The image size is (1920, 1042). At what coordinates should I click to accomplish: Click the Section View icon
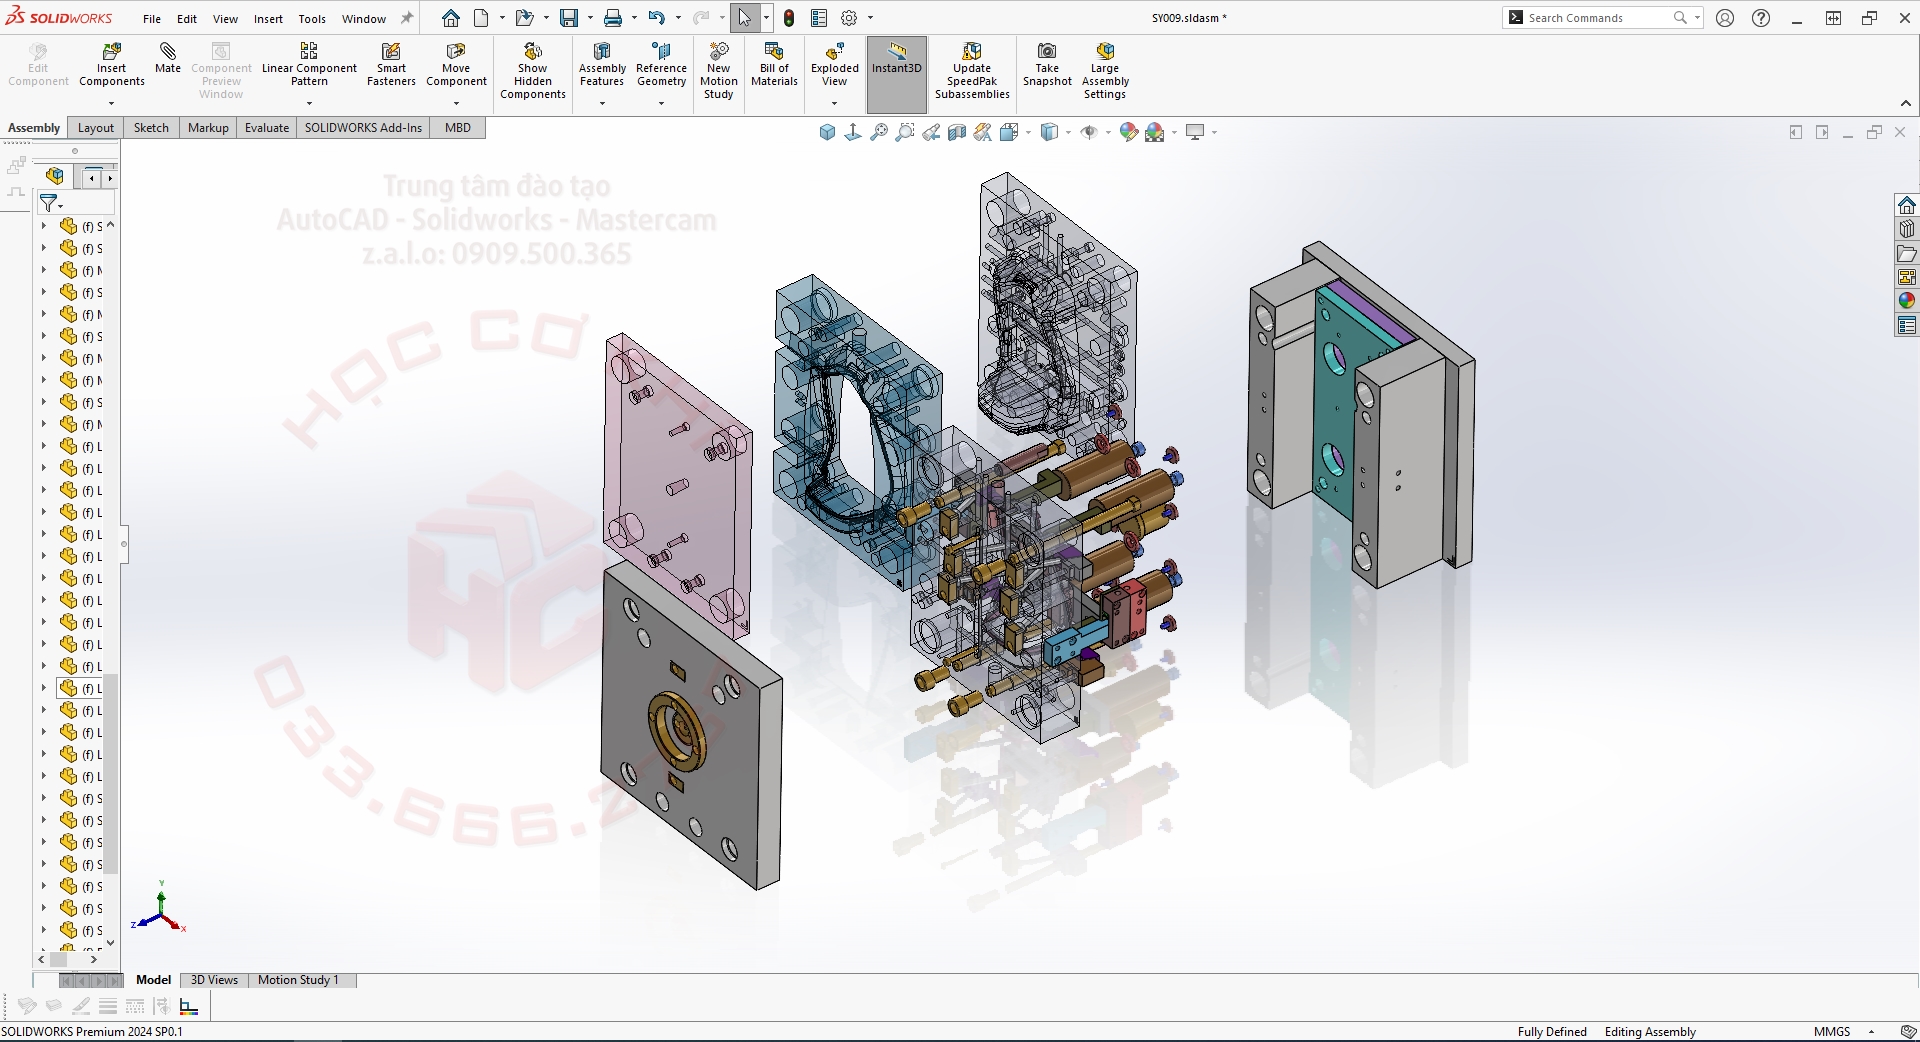click(957, 132)
